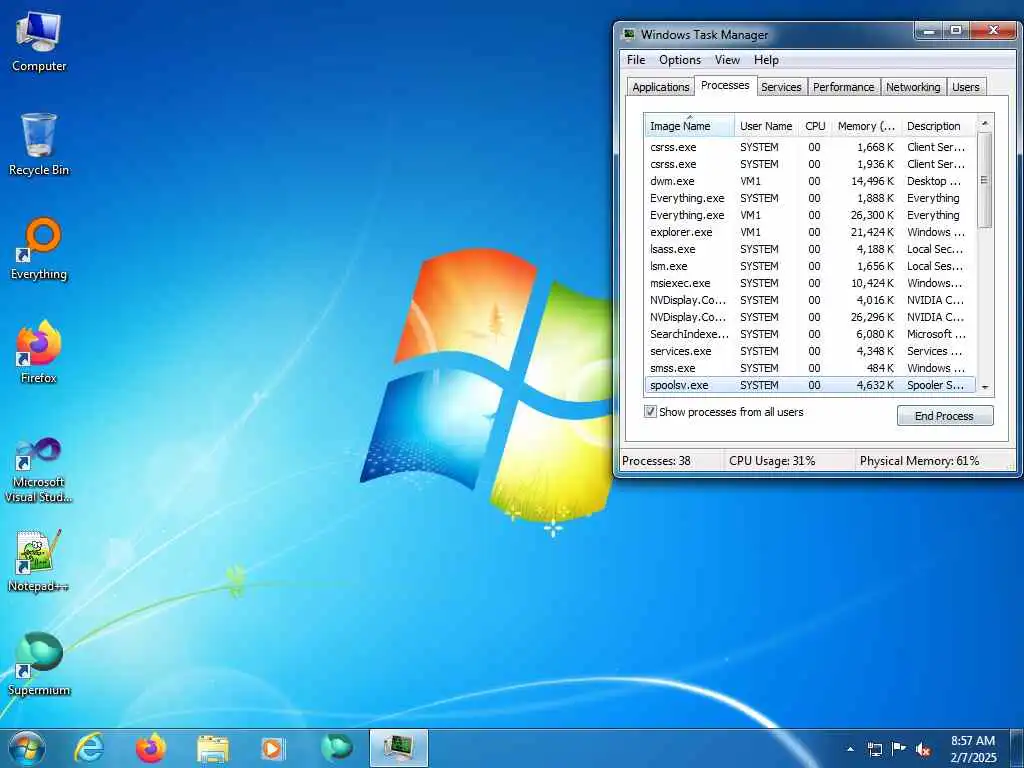The height and width of the screenshot is (768, 1024).
Task: Sort processes by CPU column header
Action: pos(814,125)
